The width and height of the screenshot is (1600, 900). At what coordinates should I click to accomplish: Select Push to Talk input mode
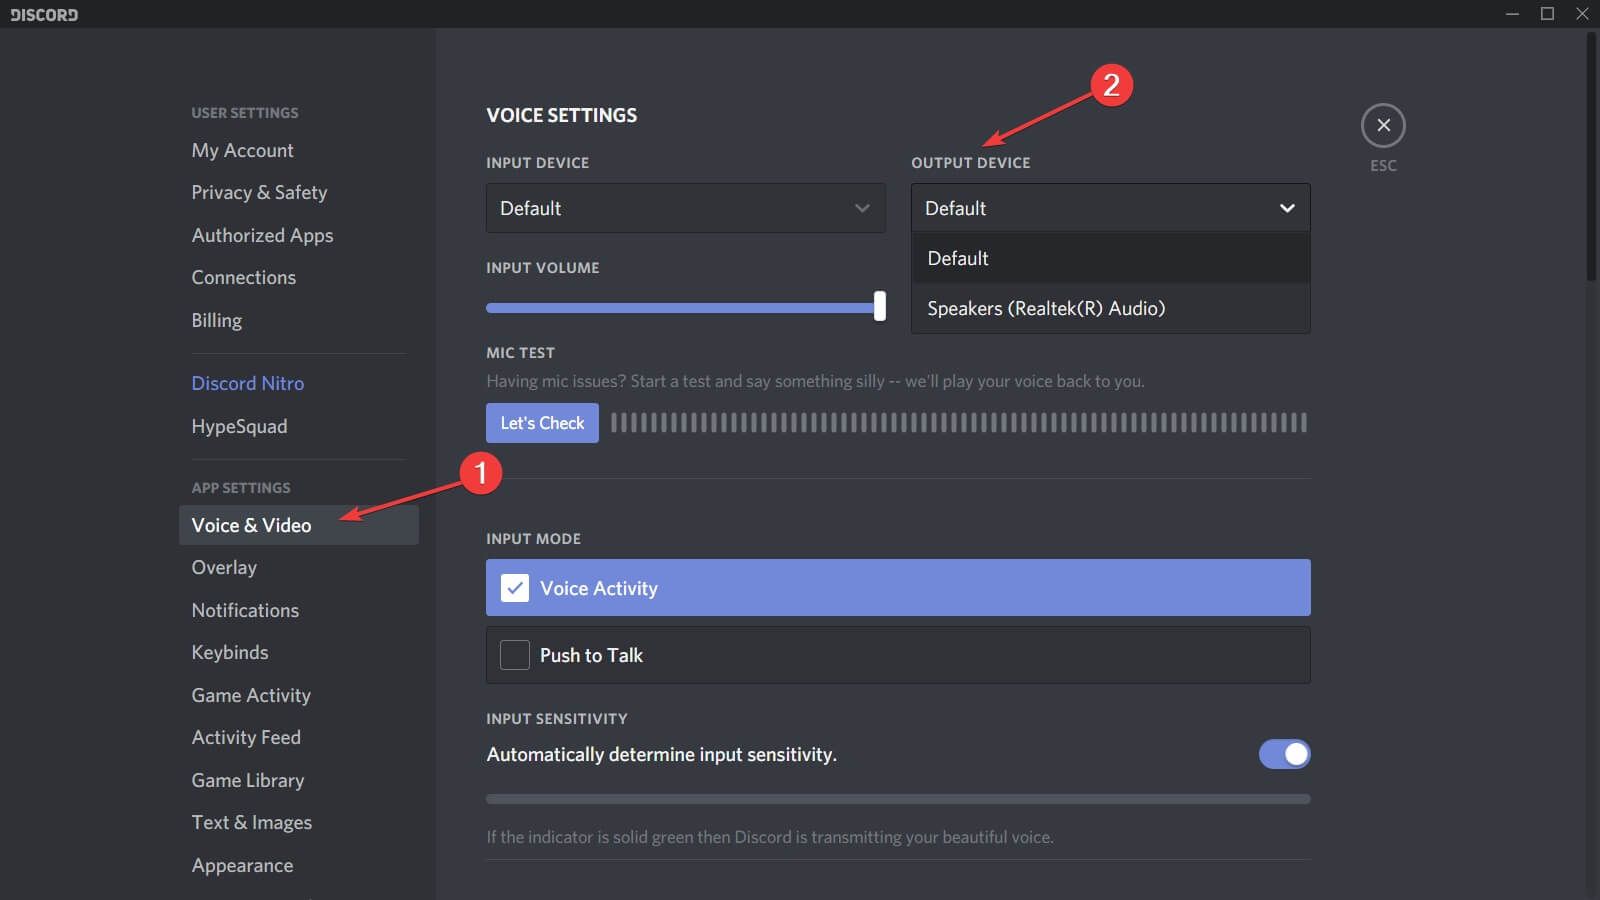[x=898, y=655]
